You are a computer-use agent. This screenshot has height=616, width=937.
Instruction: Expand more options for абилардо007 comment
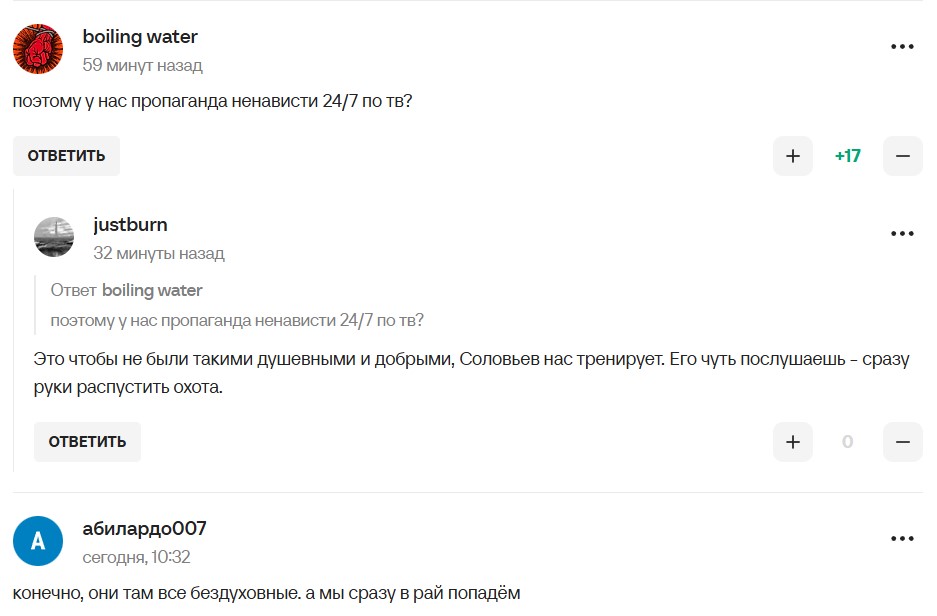pyautogui.click(x=902, y=538)
